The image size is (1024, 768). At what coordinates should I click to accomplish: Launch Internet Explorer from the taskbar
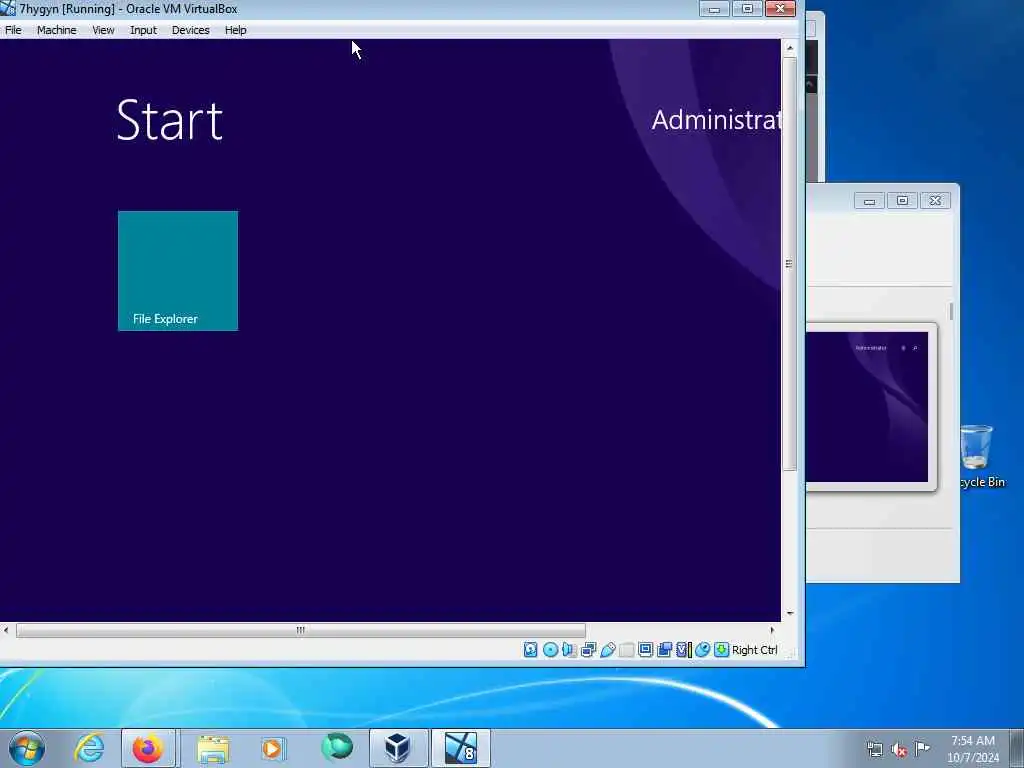[89, 748]
